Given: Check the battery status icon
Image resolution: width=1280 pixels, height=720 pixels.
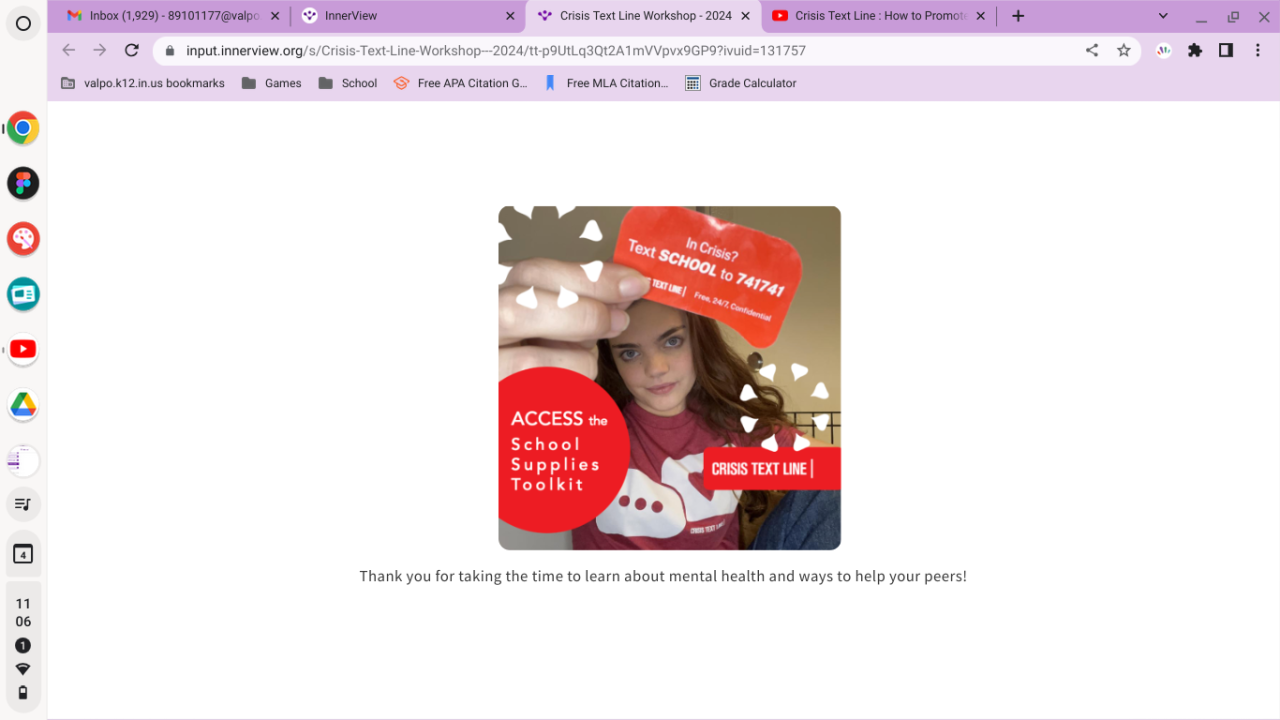Looking at the screenshot, I should click(23, 692).
